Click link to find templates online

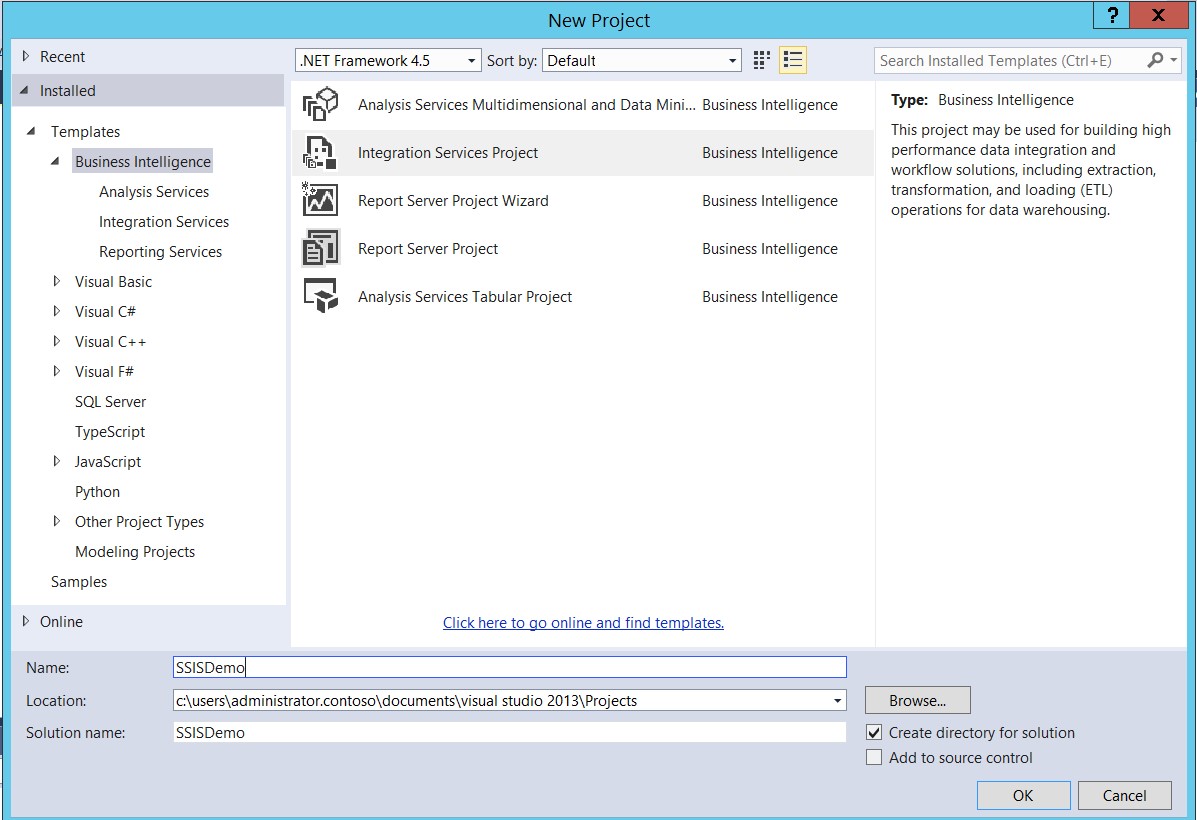click(x=583, y=623)
